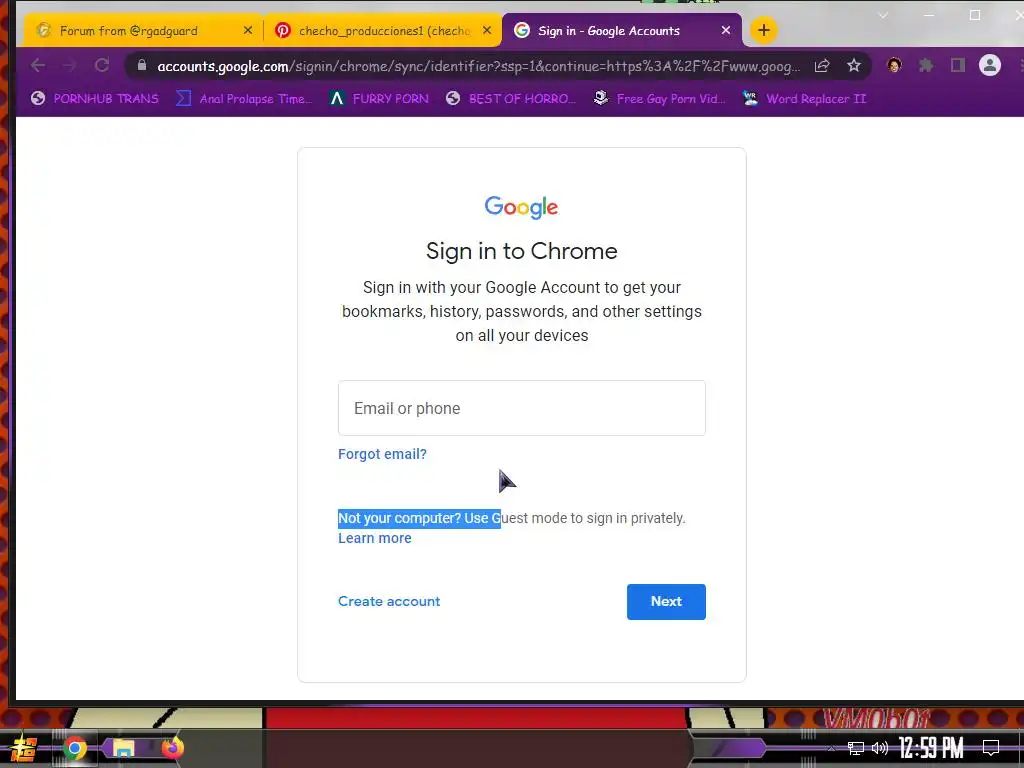Image resolution: width=1024 pixels, height=768 pixels.
Task: Open a new tab with plus button
Action: pyautogui.click(x=763, y=30)
